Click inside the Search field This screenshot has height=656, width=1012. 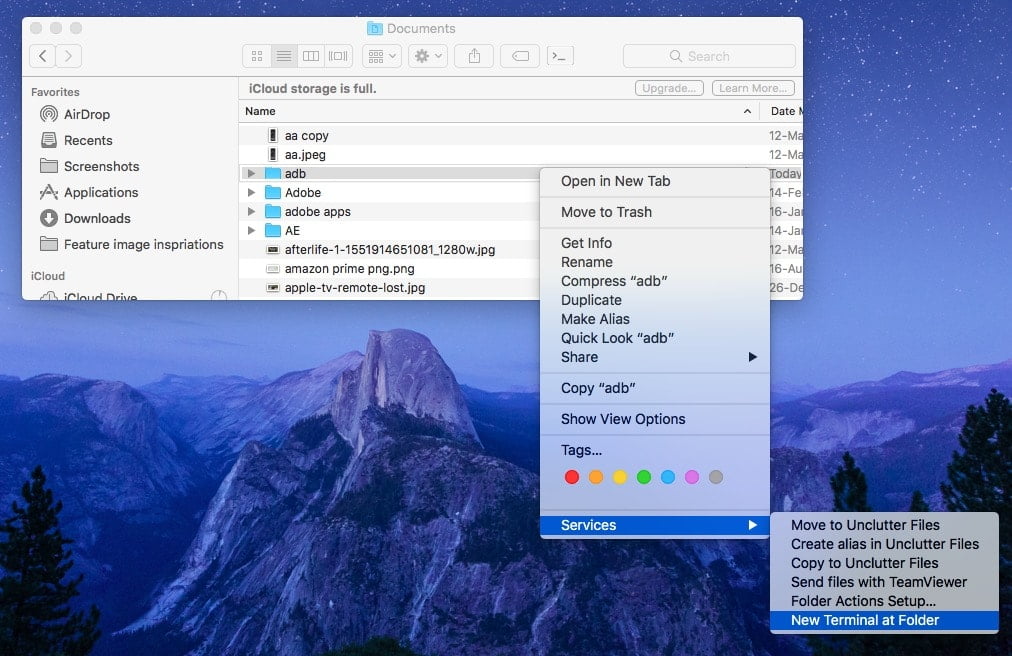(x=710, y=56)
